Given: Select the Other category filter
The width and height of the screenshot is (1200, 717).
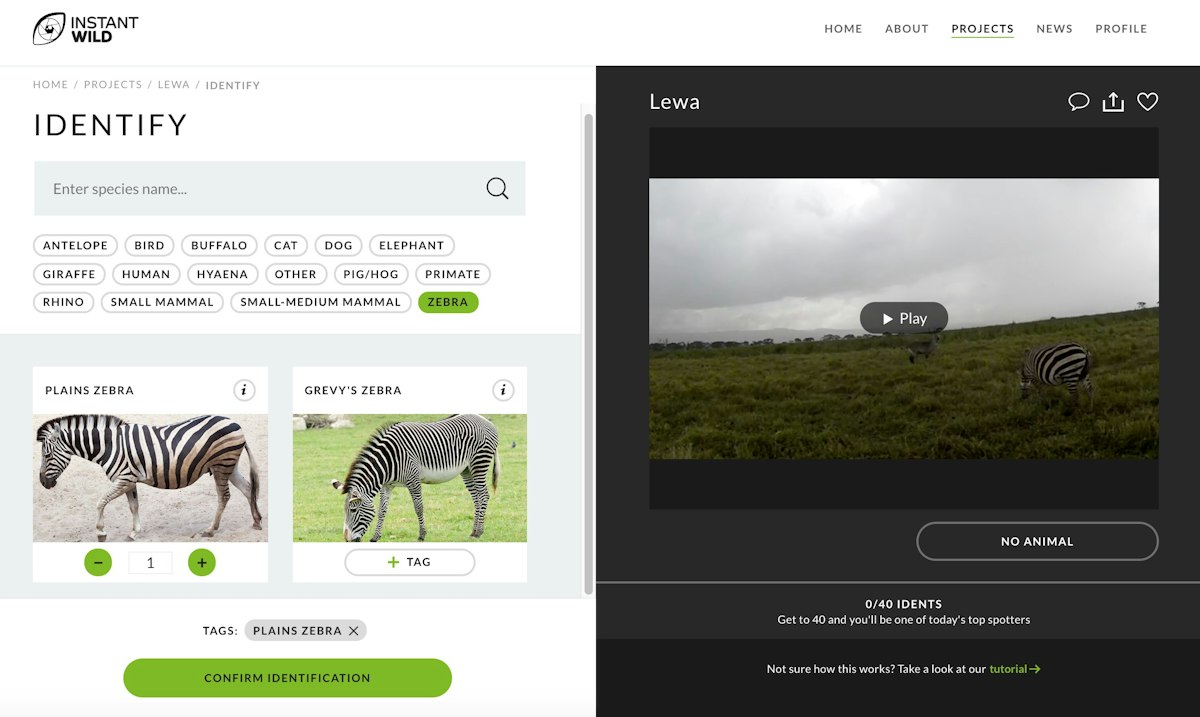Looking at the screenshot, I should click(x=295, y=274).
